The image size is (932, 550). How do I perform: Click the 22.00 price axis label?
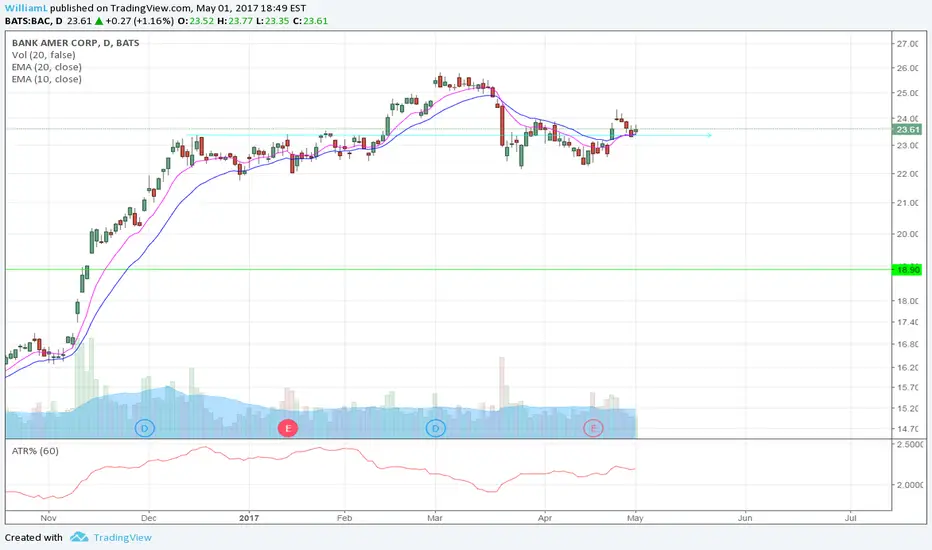(908, 174)
